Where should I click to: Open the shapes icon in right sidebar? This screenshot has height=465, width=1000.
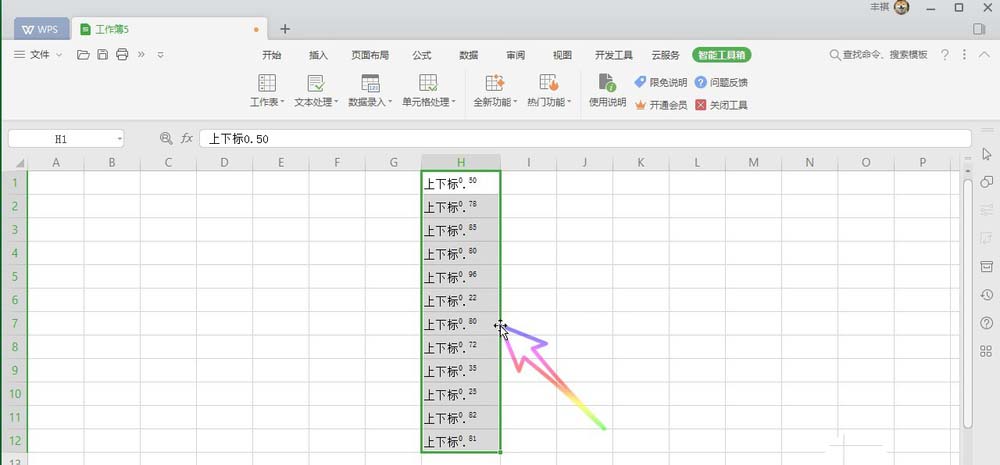coord(986,181)
